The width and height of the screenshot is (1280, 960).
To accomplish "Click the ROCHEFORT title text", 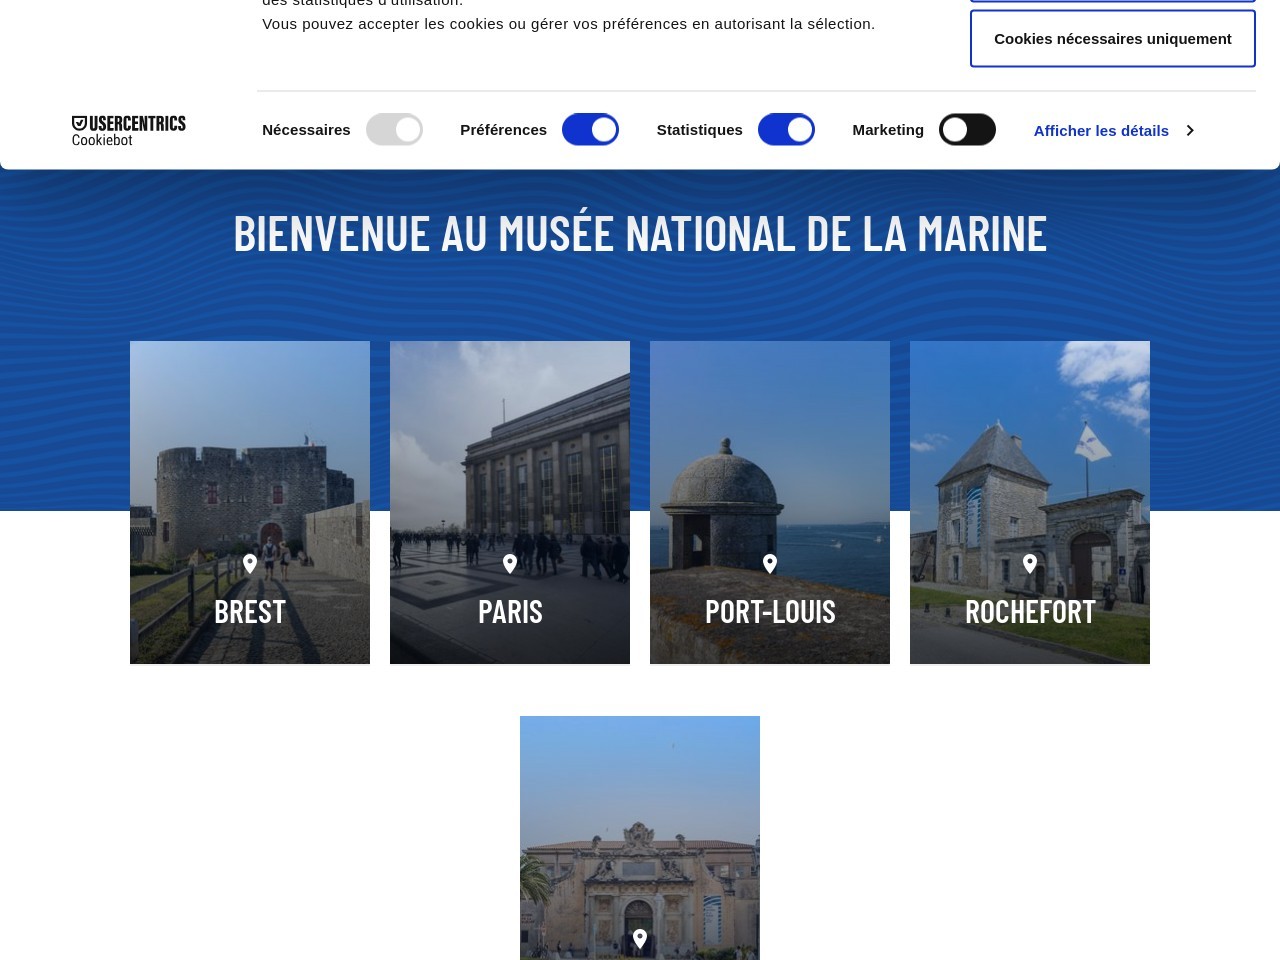I will coord(1030,611).
